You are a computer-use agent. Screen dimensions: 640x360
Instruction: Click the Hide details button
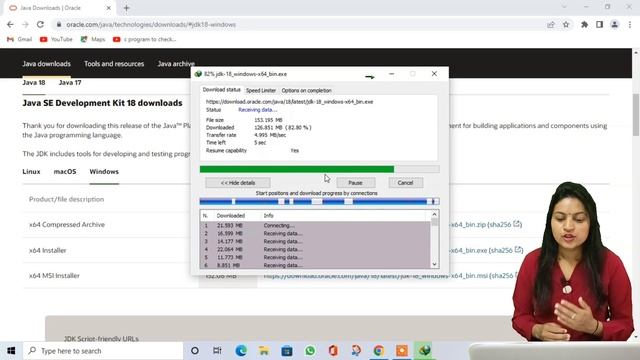pos(238,183)
